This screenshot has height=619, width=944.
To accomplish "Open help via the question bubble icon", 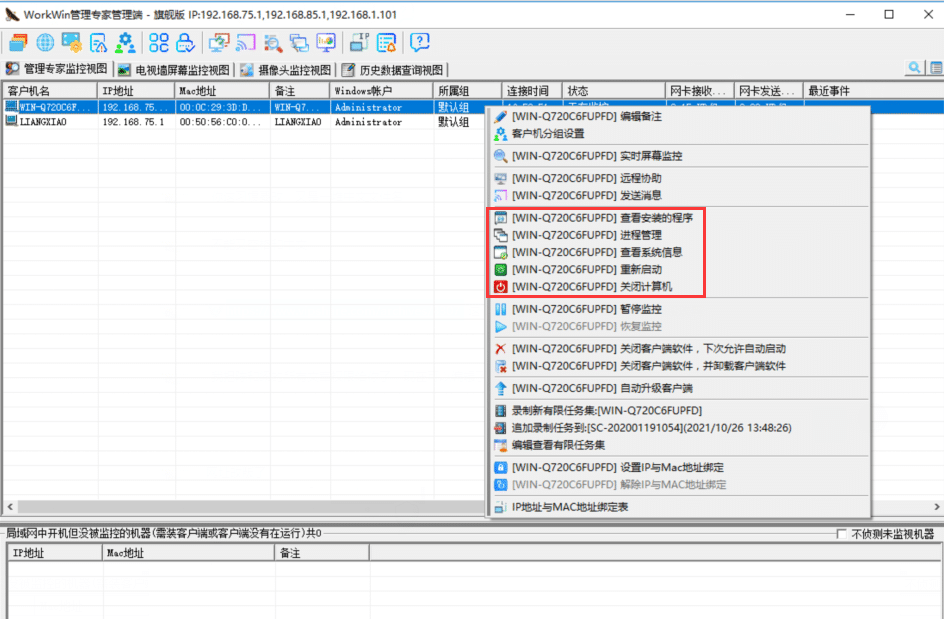I will pyautogui.click(x=420, y=42).
